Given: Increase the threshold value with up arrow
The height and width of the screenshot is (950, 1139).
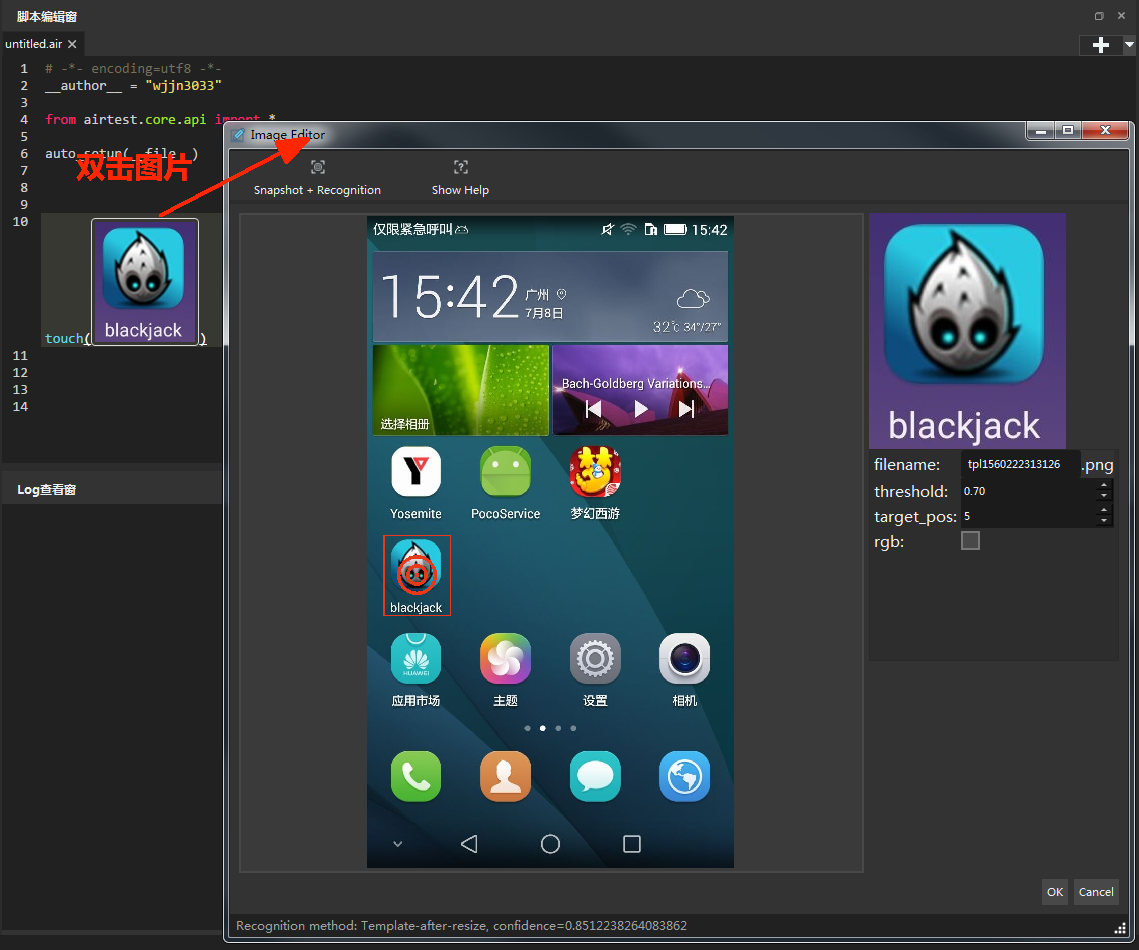Looking at the screenshot, I should pyautogui.click(x=1104, y=485).
